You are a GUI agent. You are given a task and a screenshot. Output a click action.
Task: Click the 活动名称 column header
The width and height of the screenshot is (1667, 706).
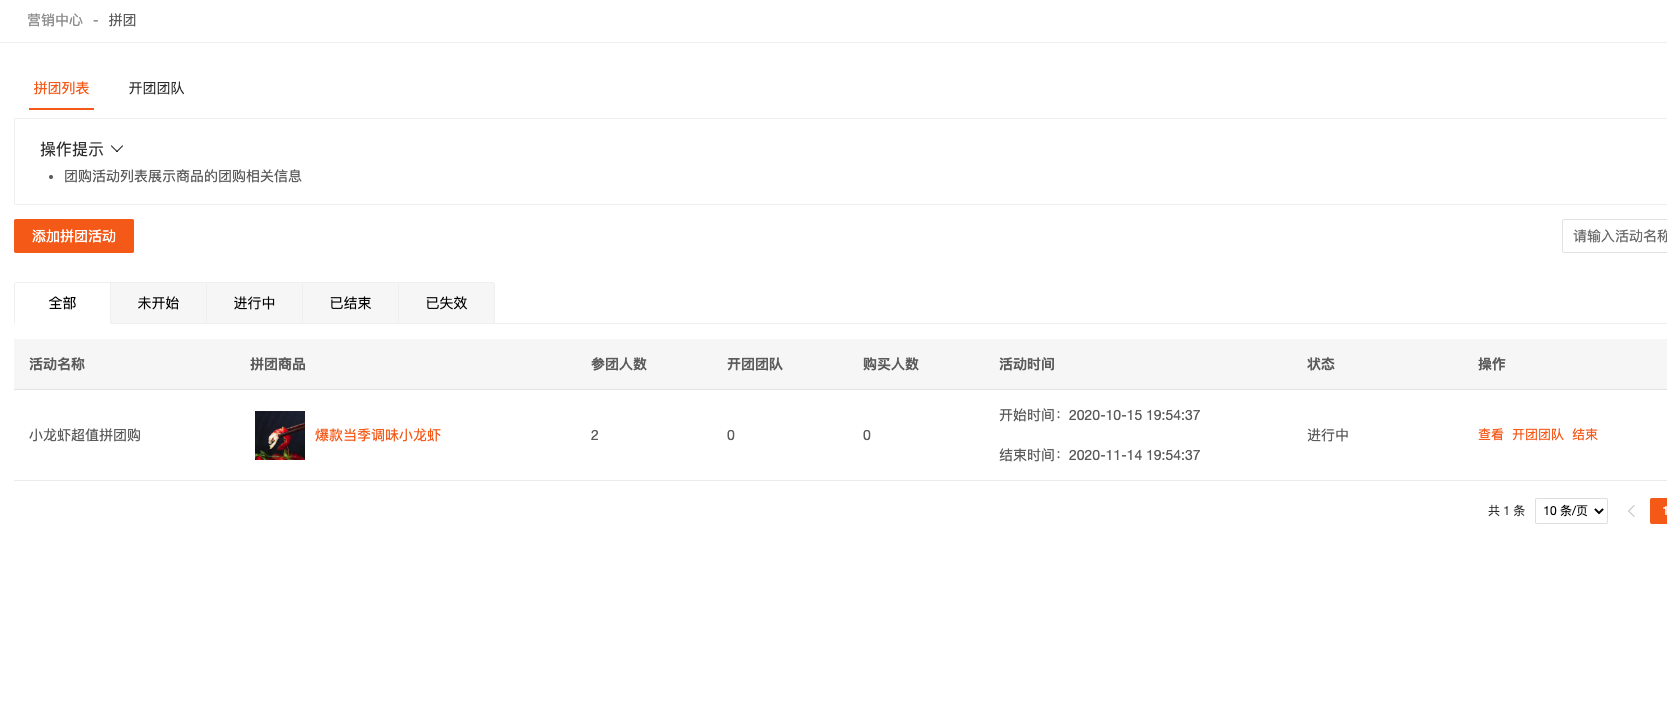click(57, 364)
